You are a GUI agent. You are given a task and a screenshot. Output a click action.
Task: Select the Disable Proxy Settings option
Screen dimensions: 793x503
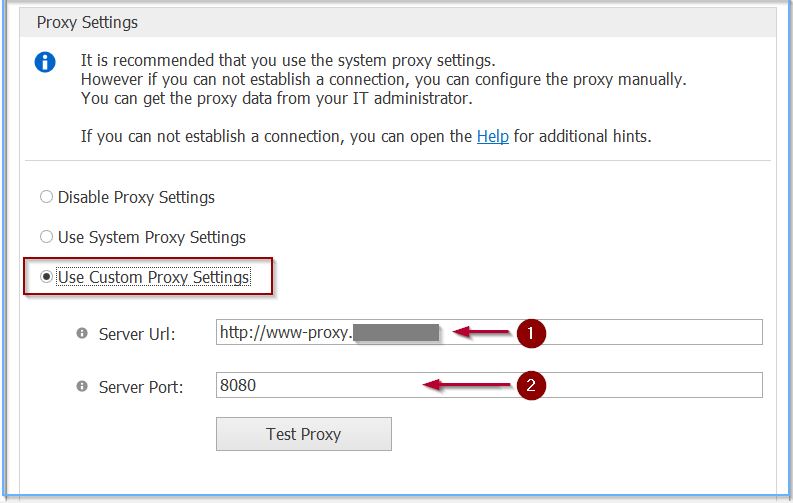[47, 197]
